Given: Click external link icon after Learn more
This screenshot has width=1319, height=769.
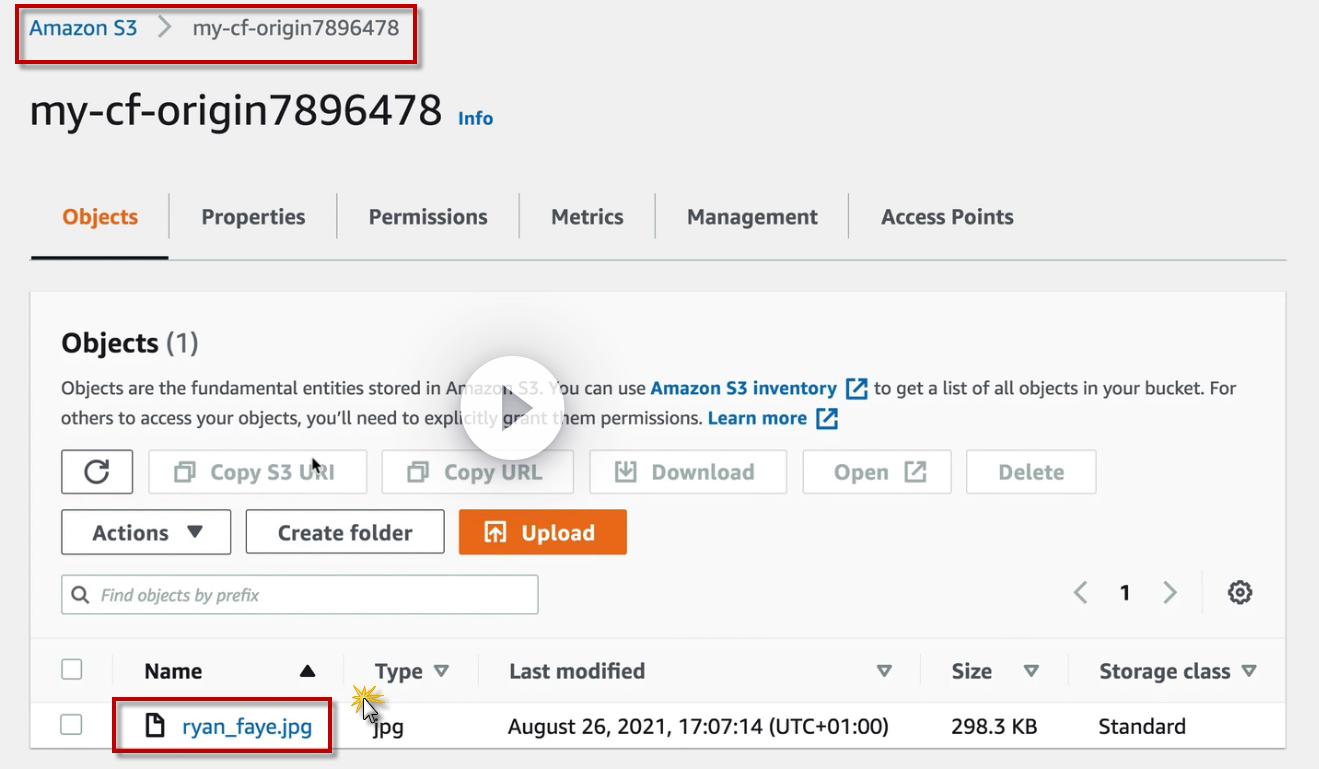Looking at the screenshot, I should pos(827,418).
